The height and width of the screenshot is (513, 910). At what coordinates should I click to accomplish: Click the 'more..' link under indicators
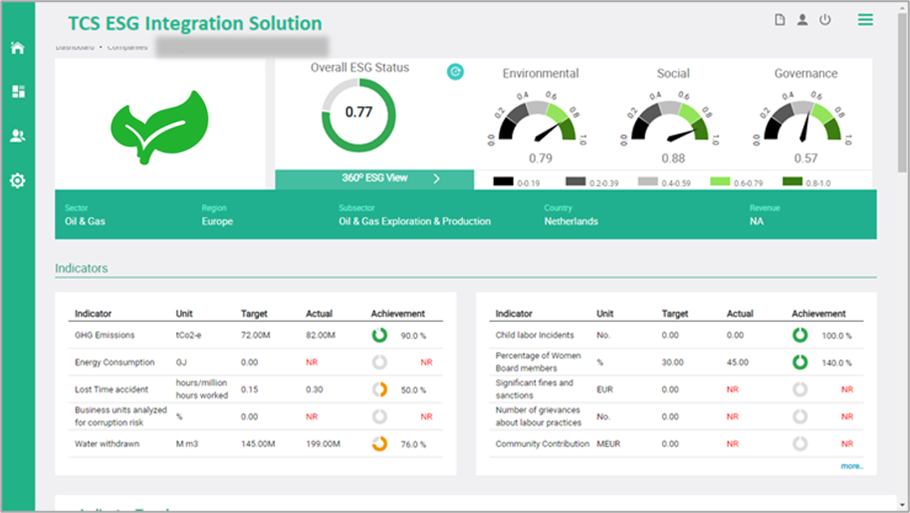tap(852, 466)
